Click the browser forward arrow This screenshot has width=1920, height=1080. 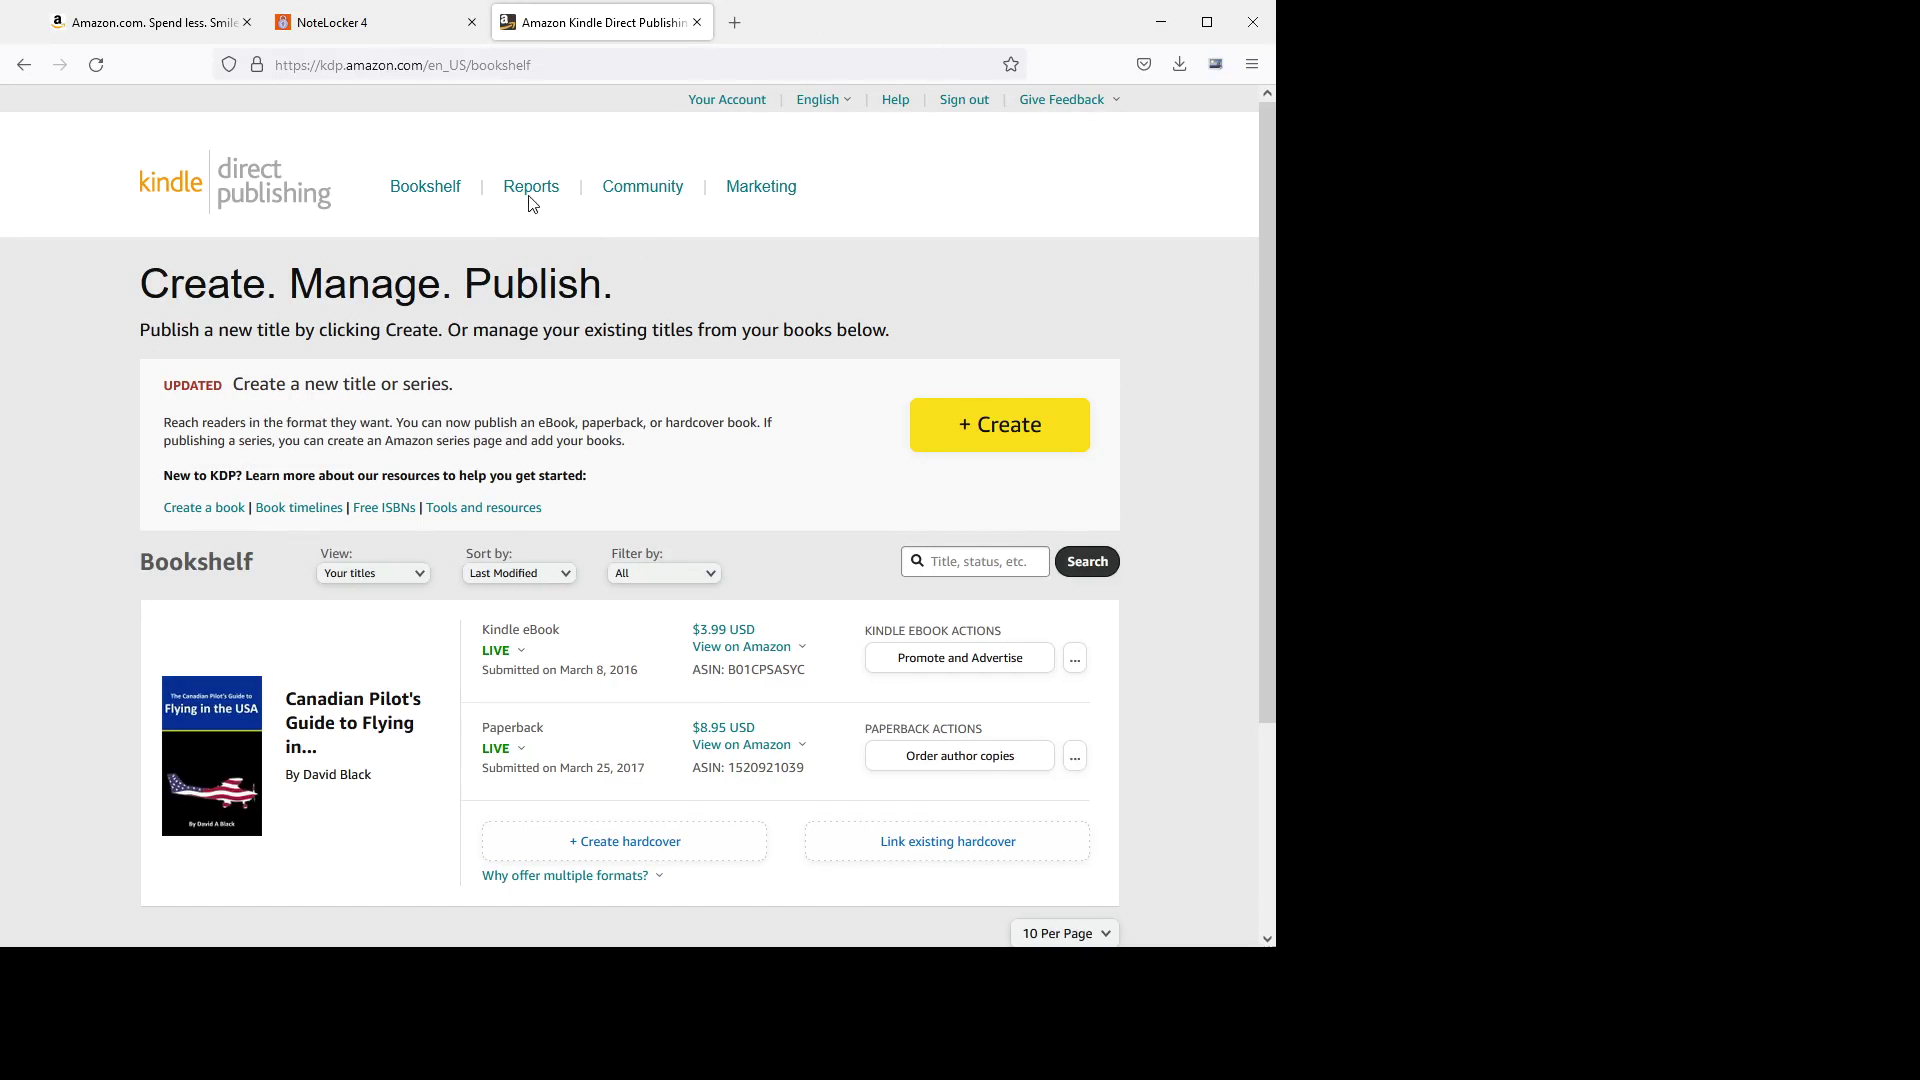coord(60,65)
